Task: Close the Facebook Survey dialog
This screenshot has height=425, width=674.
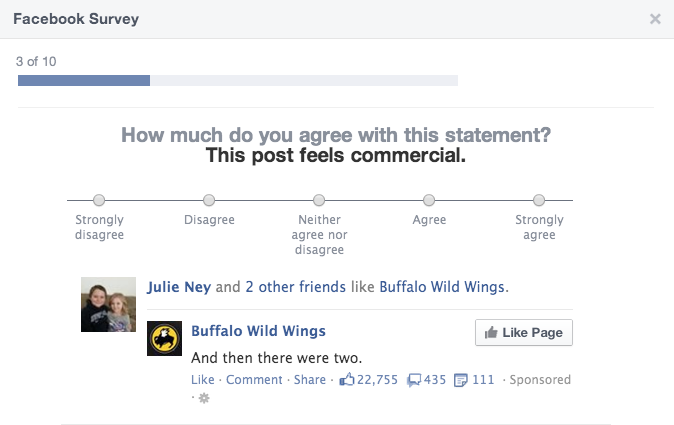Action: pos(655,19)
